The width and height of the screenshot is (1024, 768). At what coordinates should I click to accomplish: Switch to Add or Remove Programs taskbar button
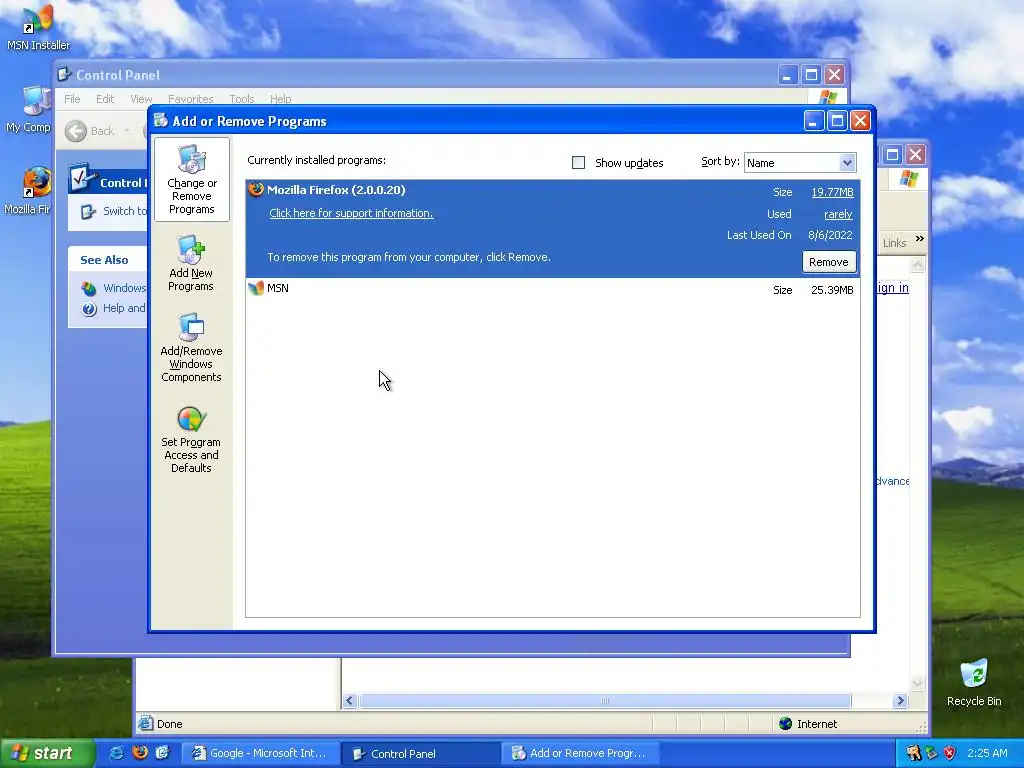click(581, 753)
